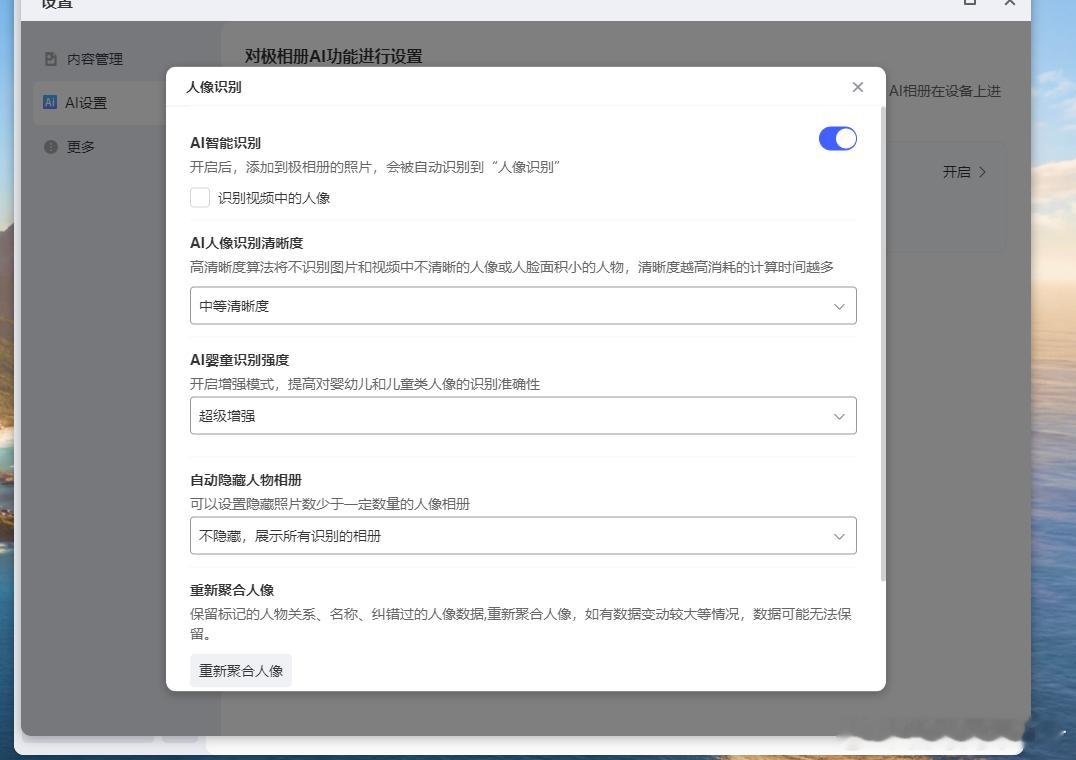
Task: Select 内容管理 in settings sidebar
Action: (x=95, y=59)
